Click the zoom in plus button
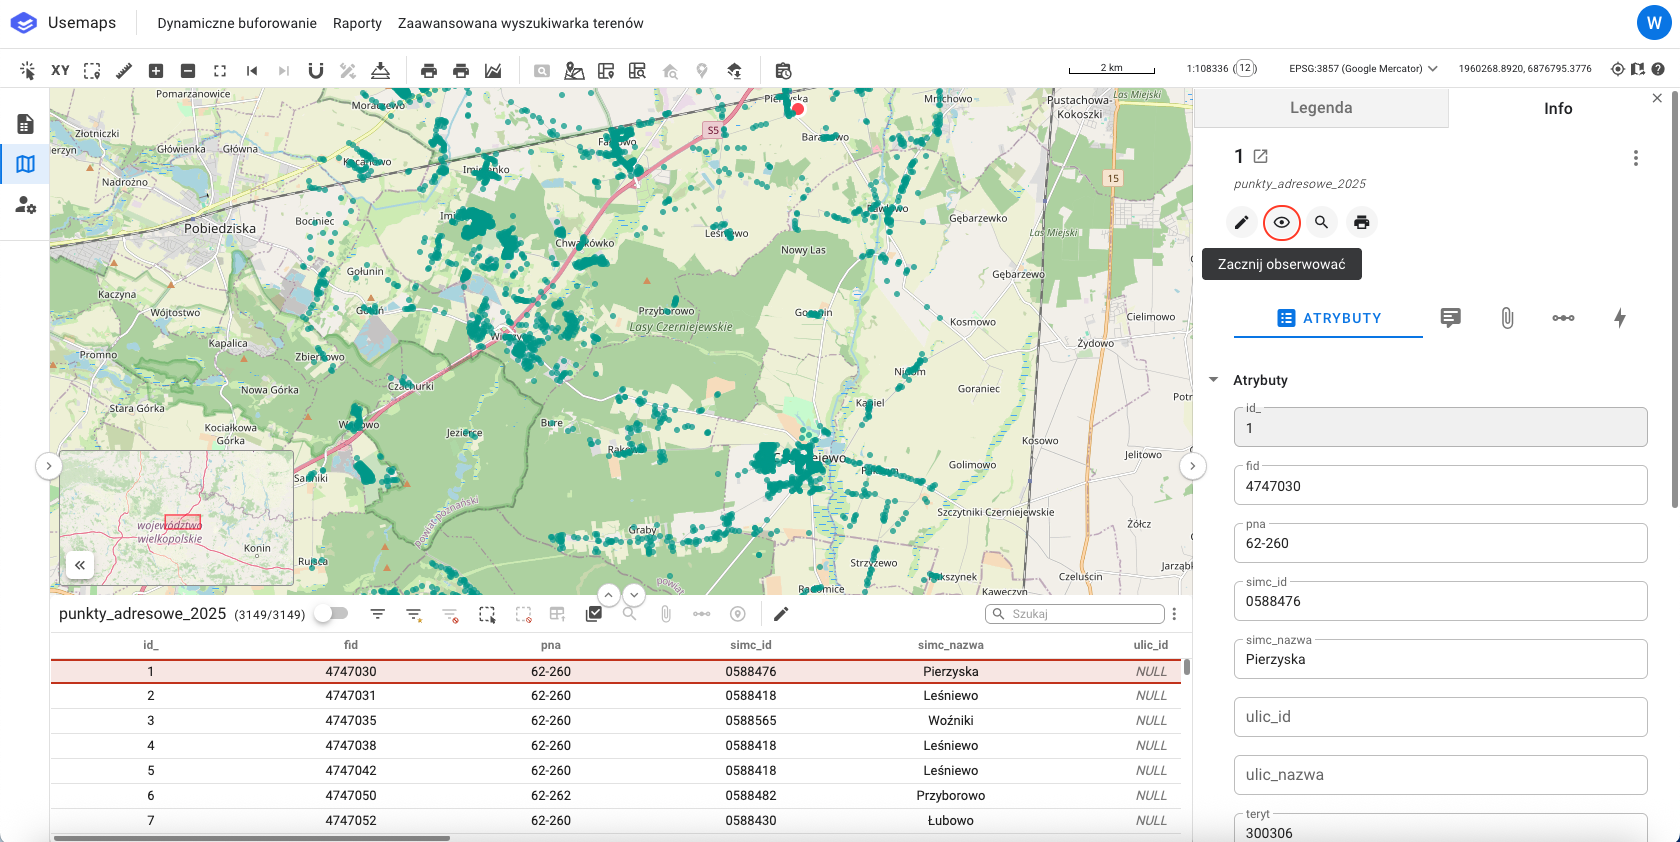Image resolution: width=1680 pixels, height=842 pixels. click(x=156, y=70)
